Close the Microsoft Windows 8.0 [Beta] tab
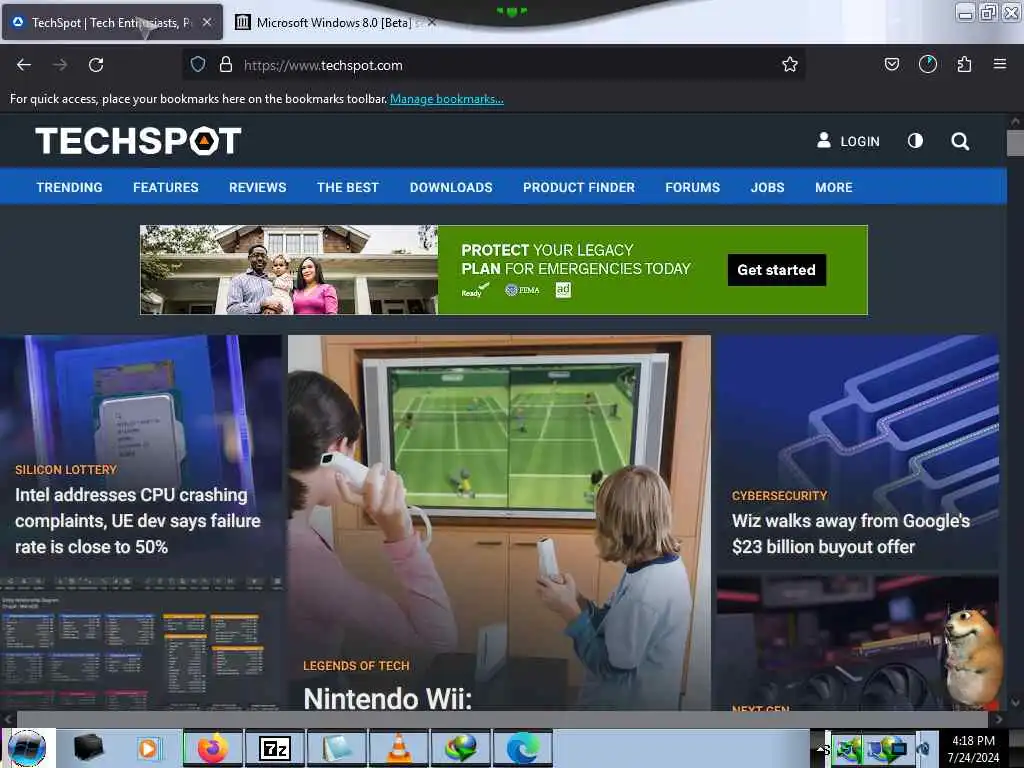The image size is (1024, 768). coord(432,23)
